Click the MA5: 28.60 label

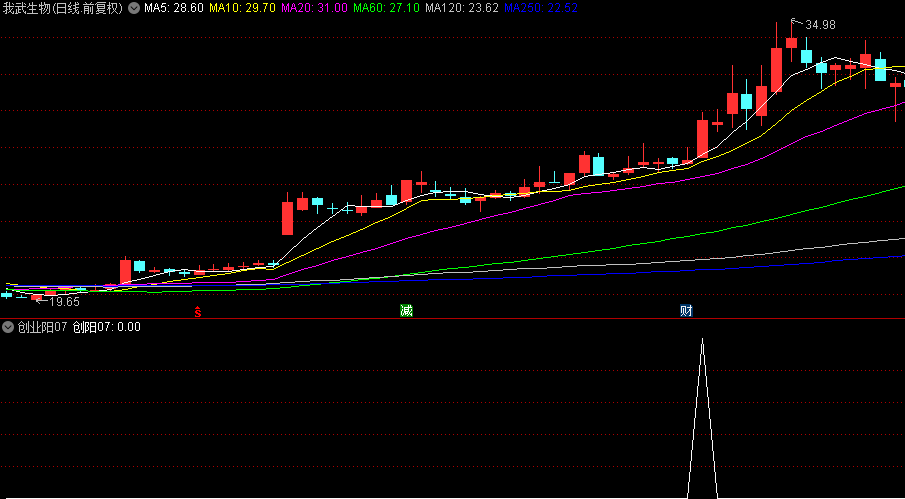174,9
